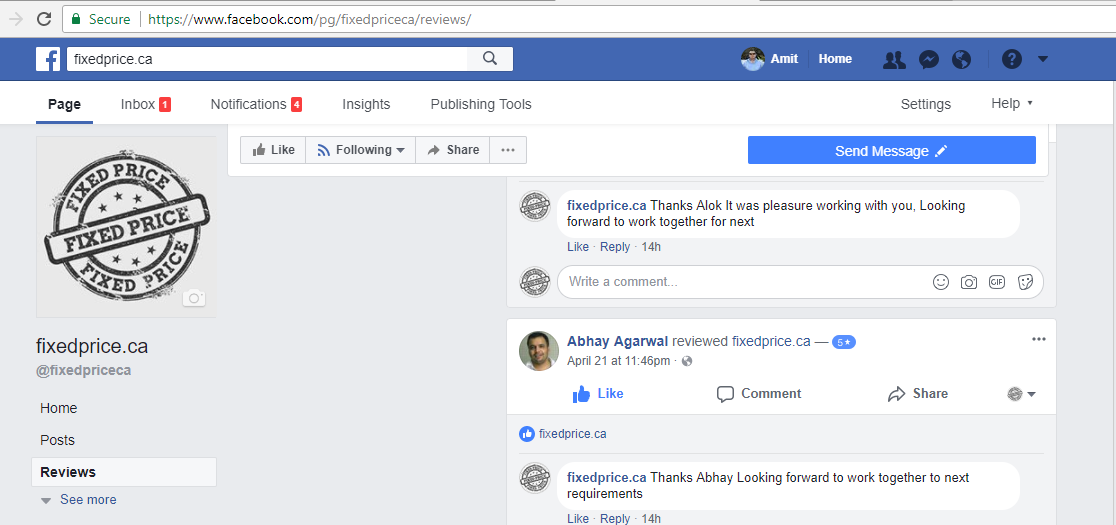Expand See more in the left sidebar
The image size is (1116, 525).
pos(79,500)
